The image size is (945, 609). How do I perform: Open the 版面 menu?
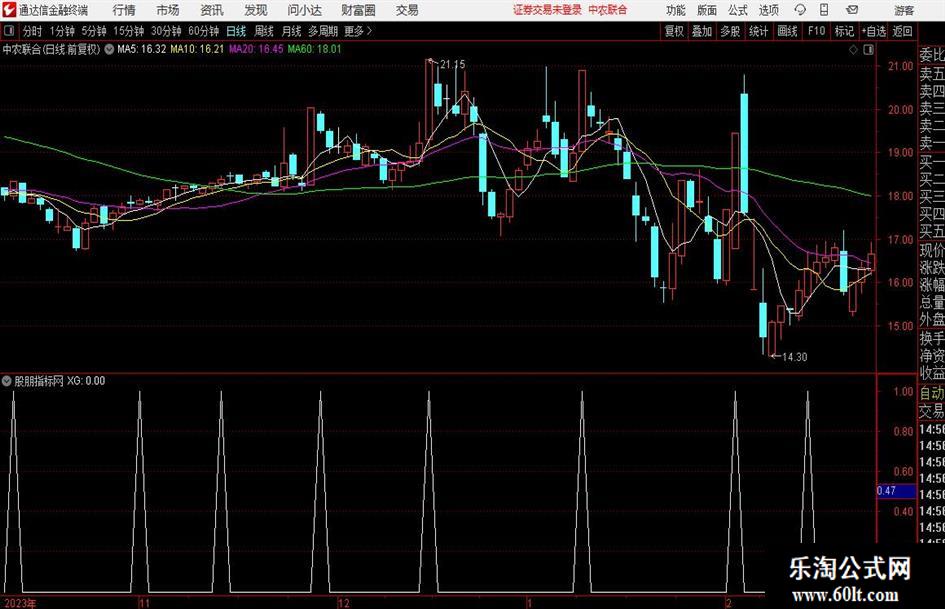[707, 10]
